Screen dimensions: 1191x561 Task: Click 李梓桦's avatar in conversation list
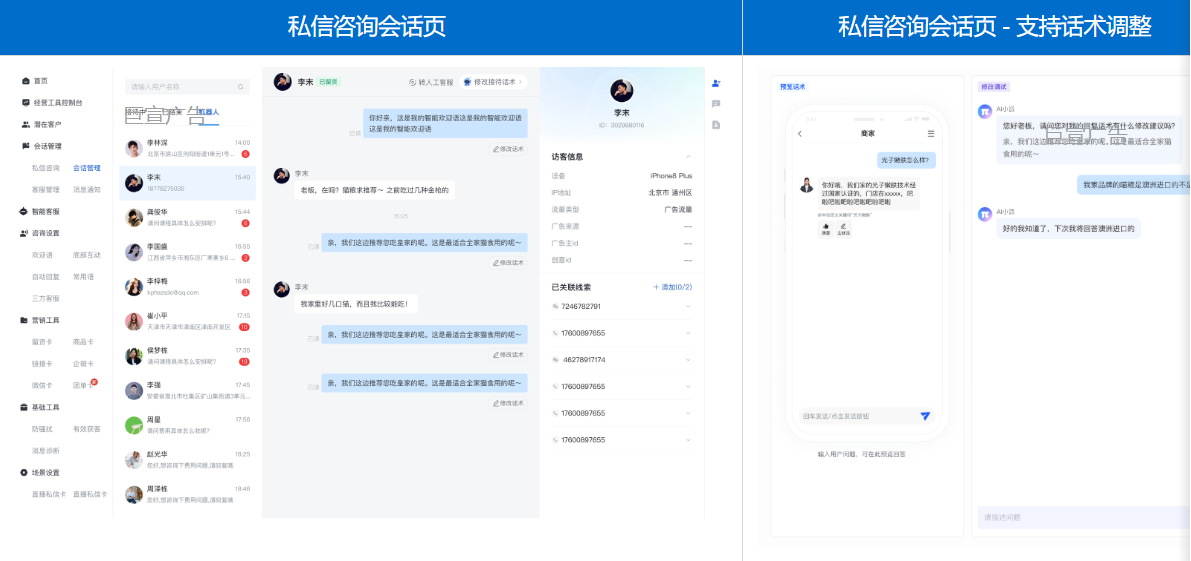tap(134, 286)
